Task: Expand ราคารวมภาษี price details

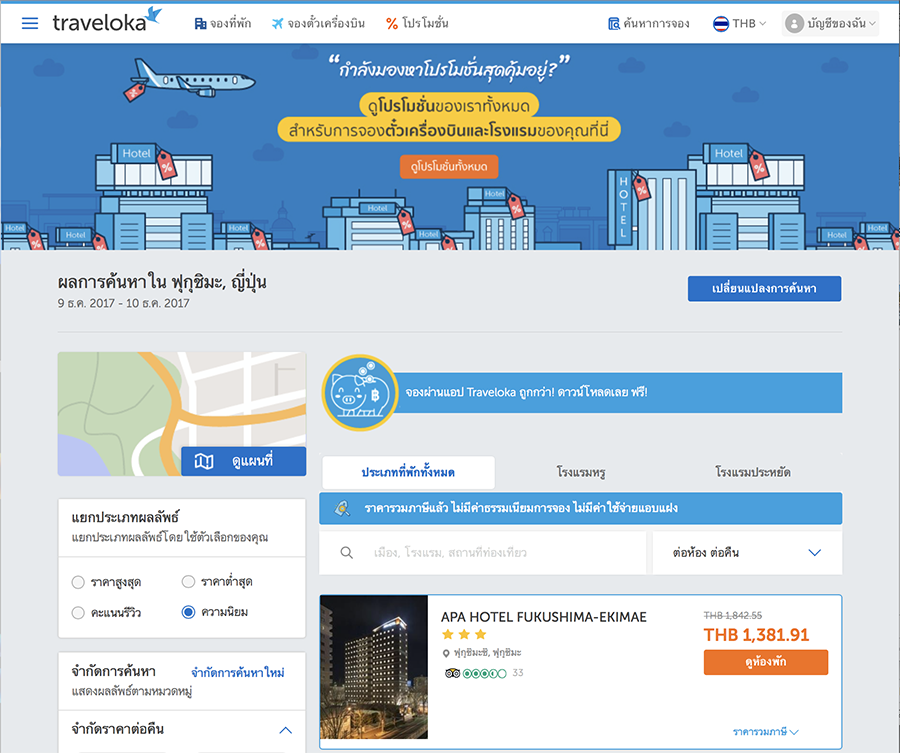Action: tap(766, 732)
